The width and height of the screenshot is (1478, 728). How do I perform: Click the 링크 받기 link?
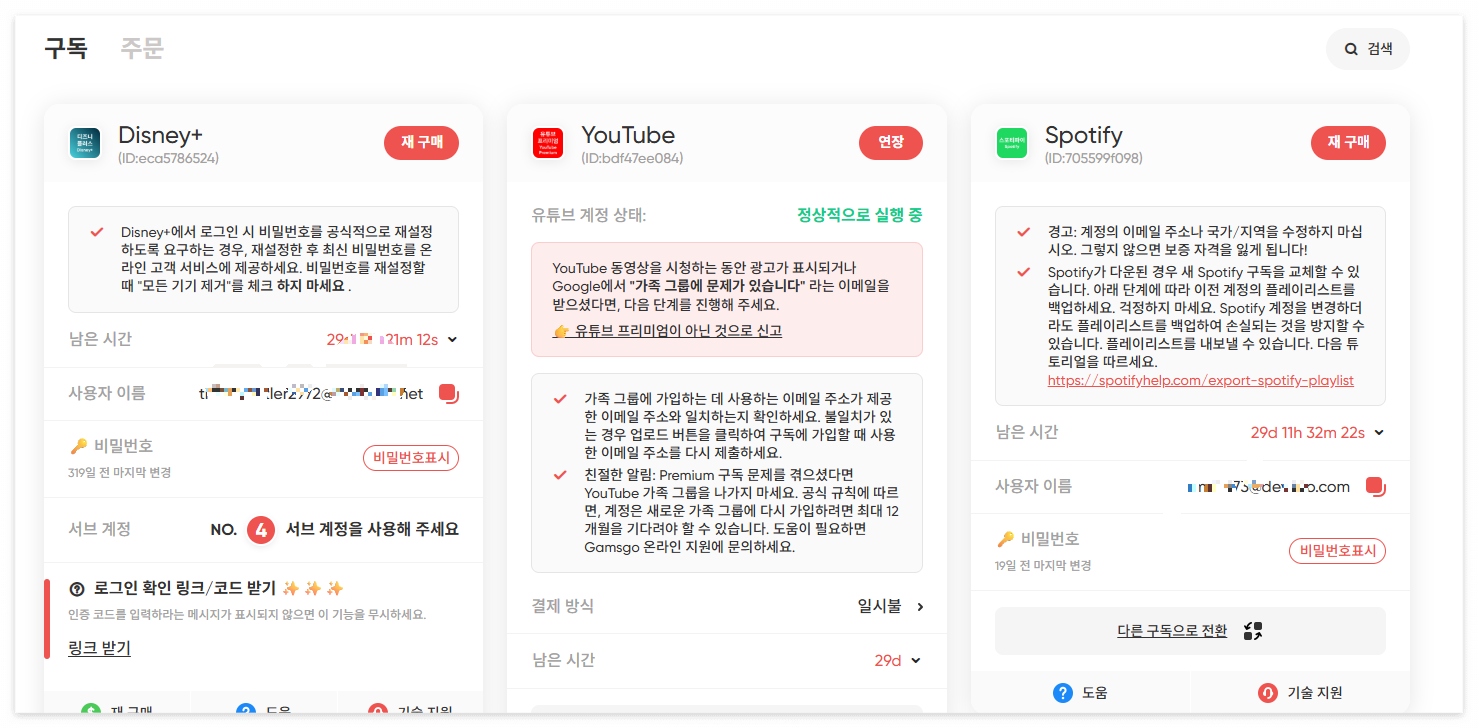(99, 648)
